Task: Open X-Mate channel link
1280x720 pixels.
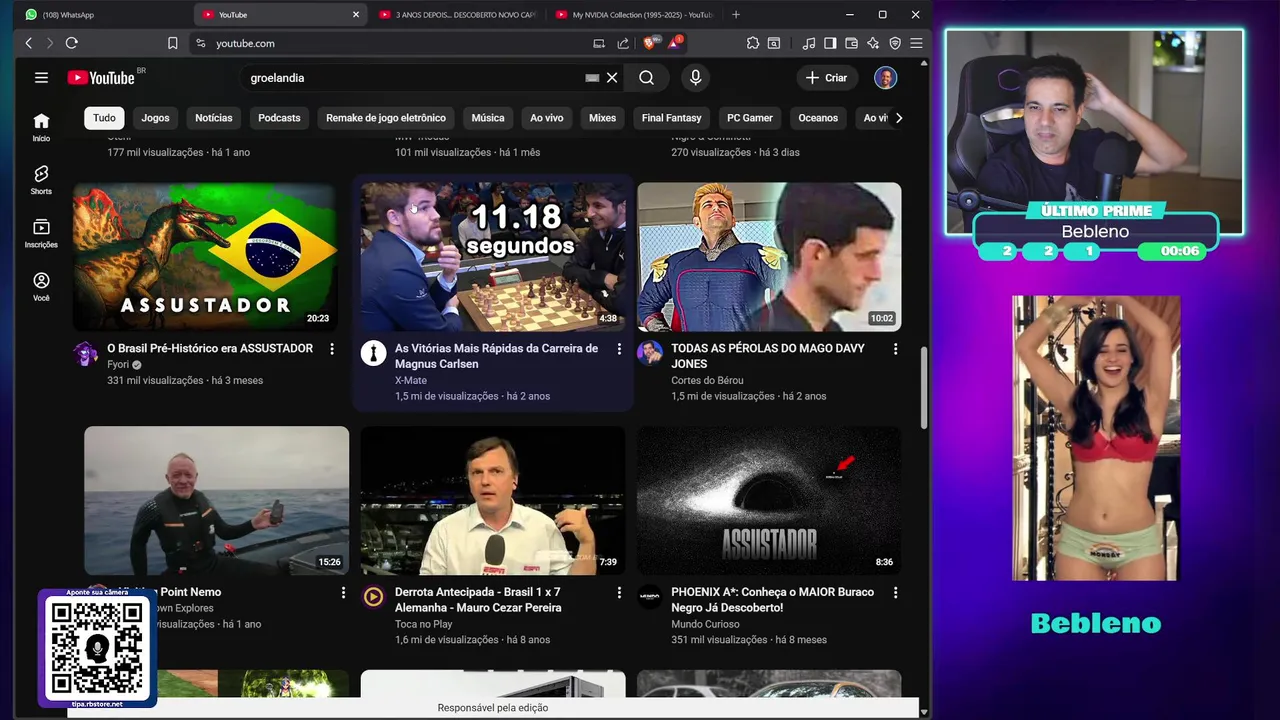Action: (411, 380)
